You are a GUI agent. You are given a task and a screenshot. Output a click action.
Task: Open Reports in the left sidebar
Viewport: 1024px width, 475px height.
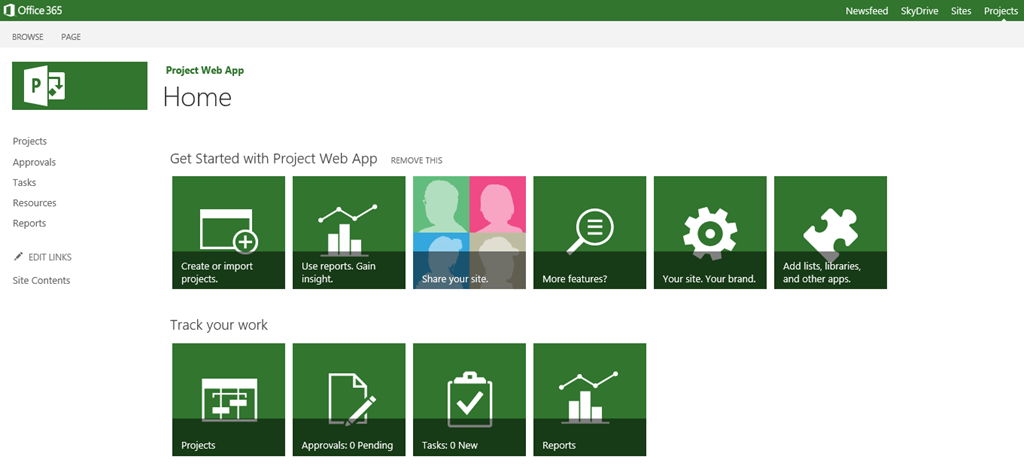[x=29, y=223]
